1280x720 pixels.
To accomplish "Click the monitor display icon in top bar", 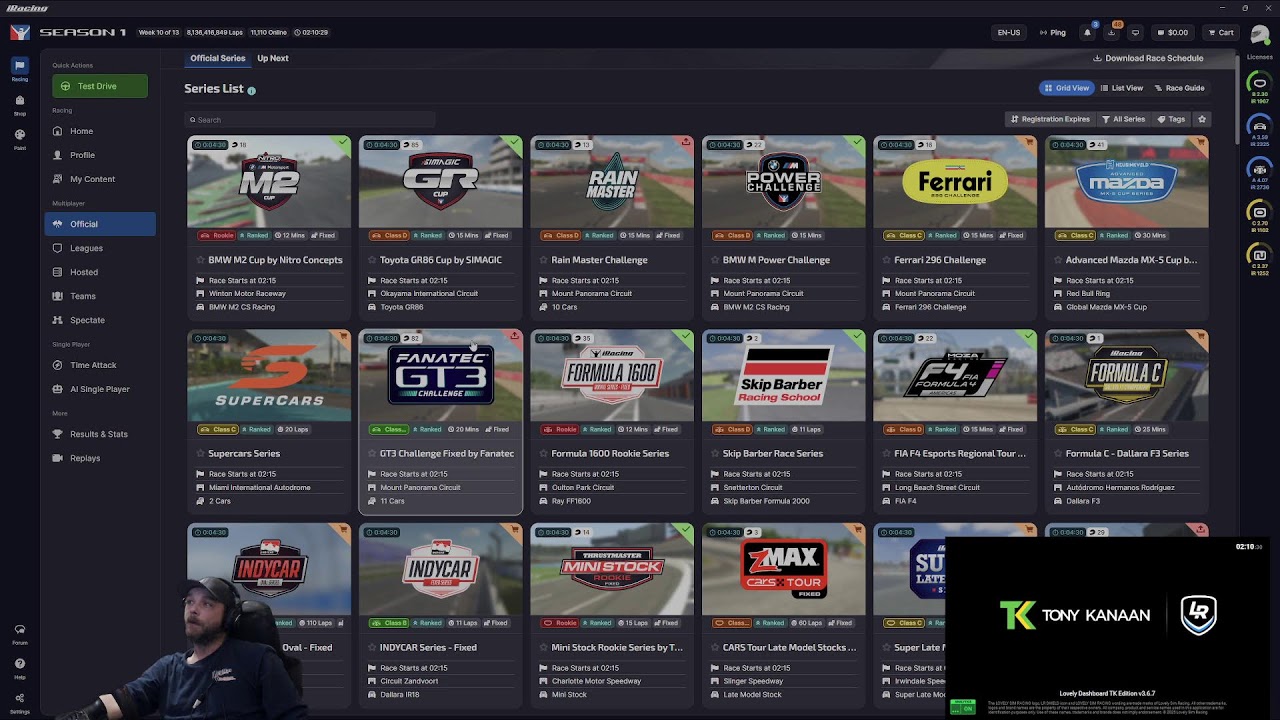I will [x=1135, y=32].
